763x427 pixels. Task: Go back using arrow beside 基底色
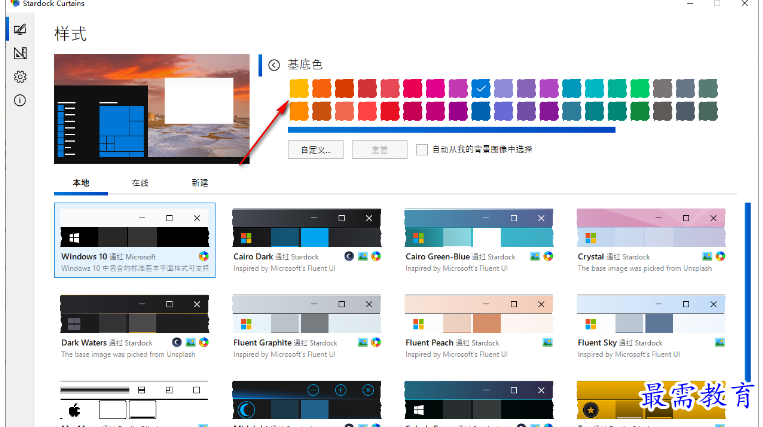click(x=274, y=65)
